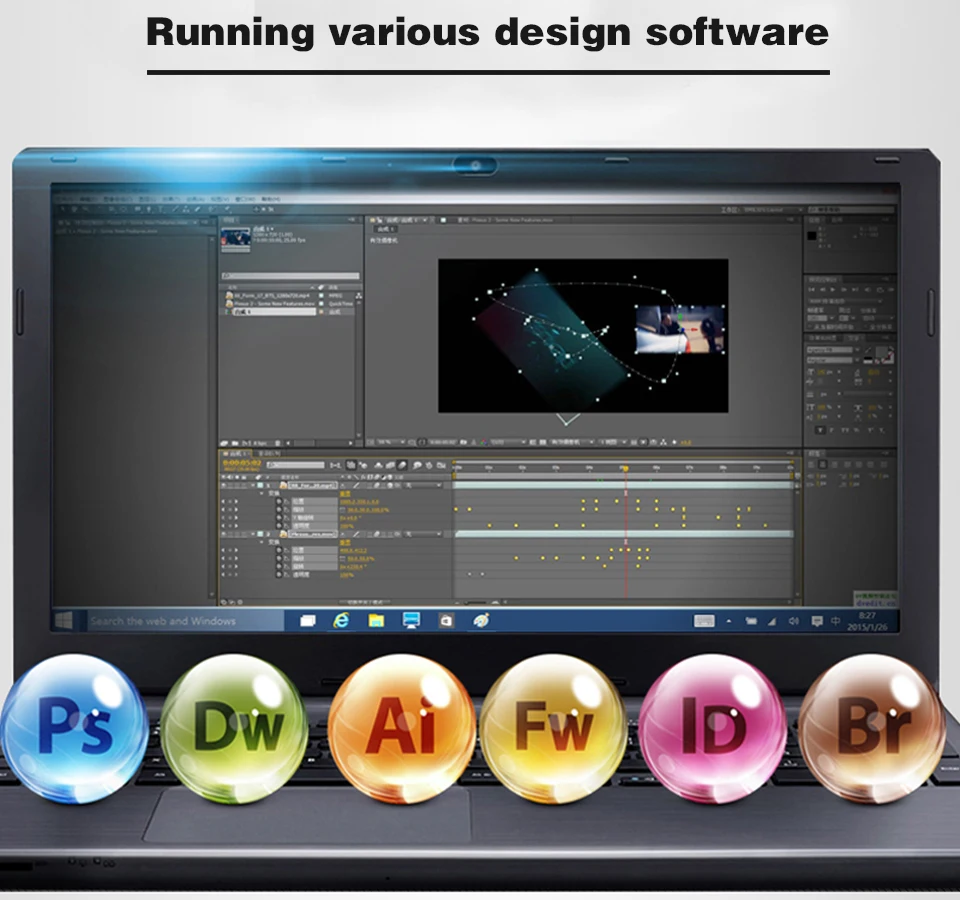Click the center align text icon in Paragraph panel
Image resolution: width=960 pixels, height=900 pixels.
pyautogui.click(x=823, y=464)
